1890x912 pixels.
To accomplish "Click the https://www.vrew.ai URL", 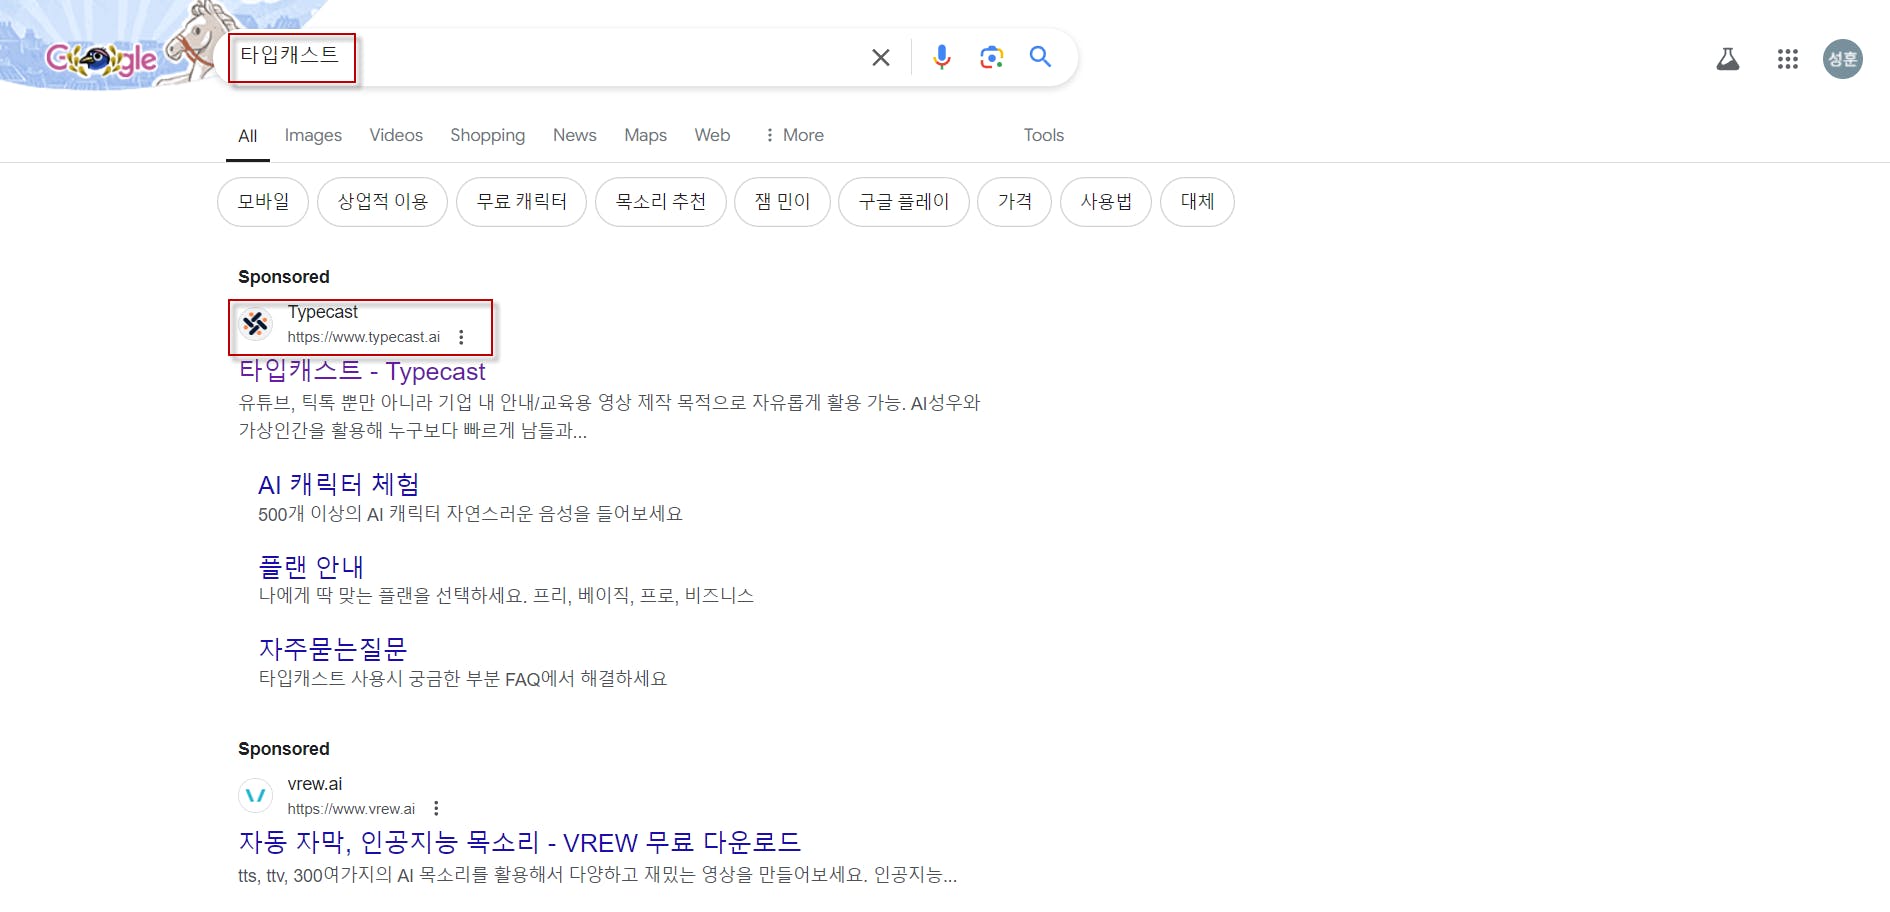I will point(351,809).
